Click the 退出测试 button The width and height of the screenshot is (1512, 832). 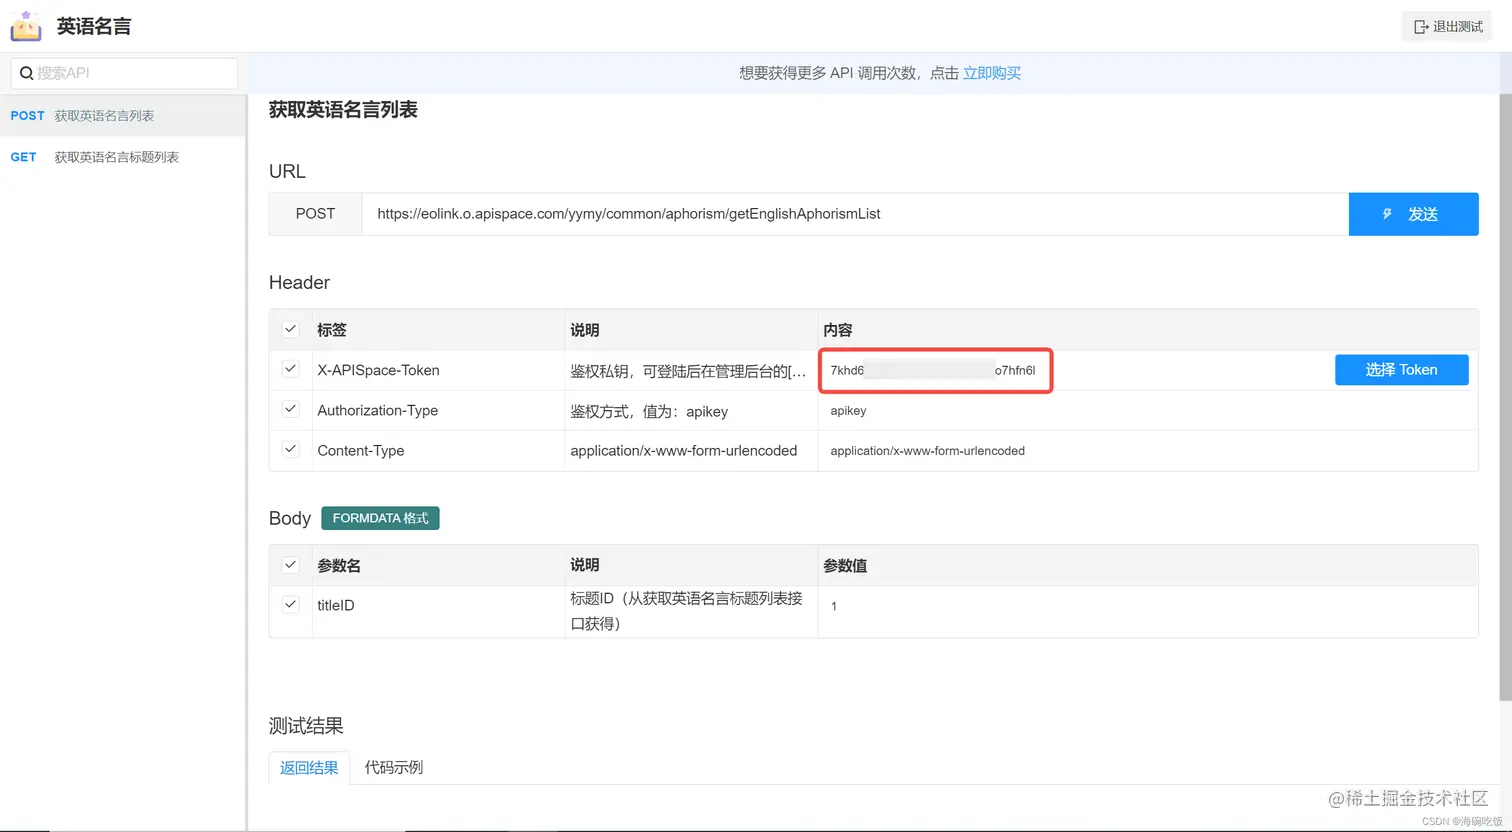click(x=1447, y=26)
